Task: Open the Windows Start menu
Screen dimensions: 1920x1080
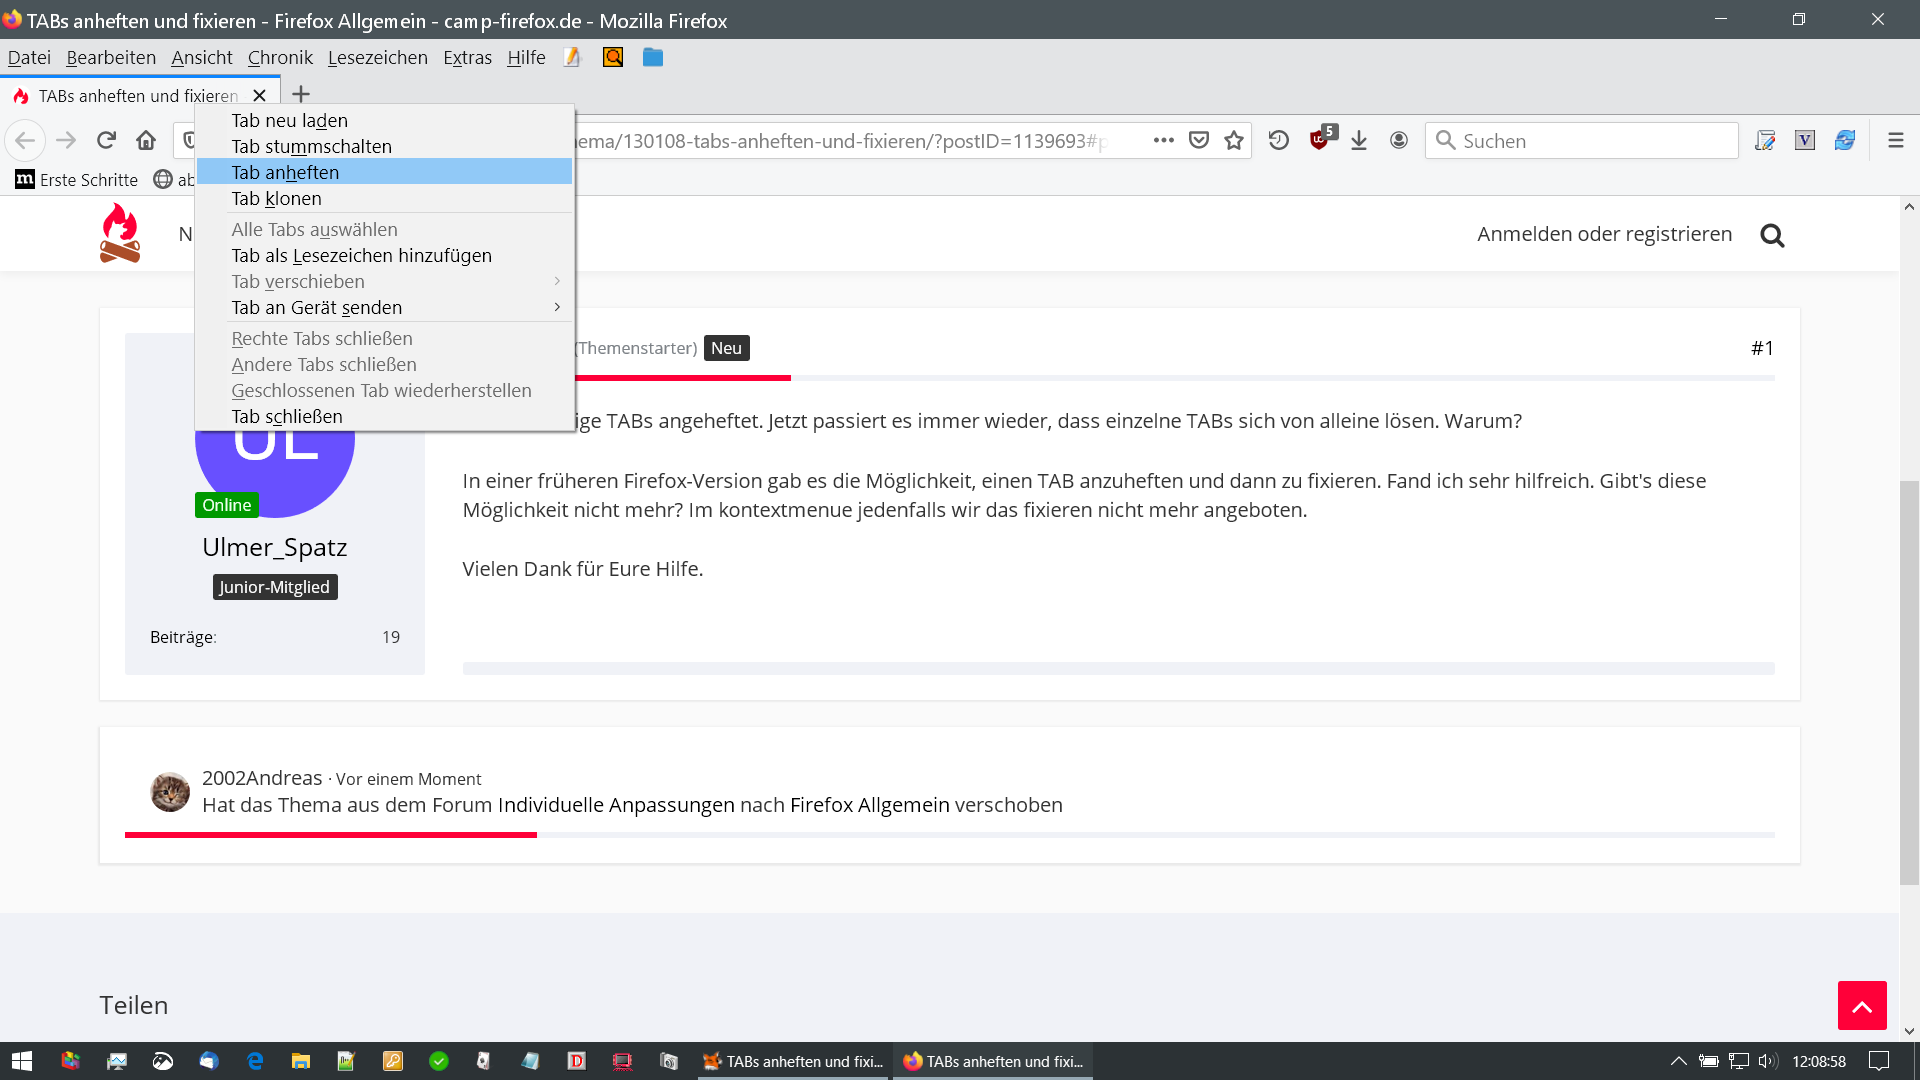Action: pos(22,1061)
